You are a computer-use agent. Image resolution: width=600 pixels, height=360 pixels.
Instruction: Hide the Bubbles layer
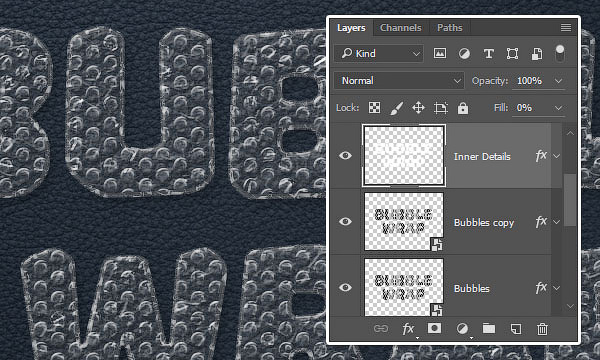tap(345, 287)
